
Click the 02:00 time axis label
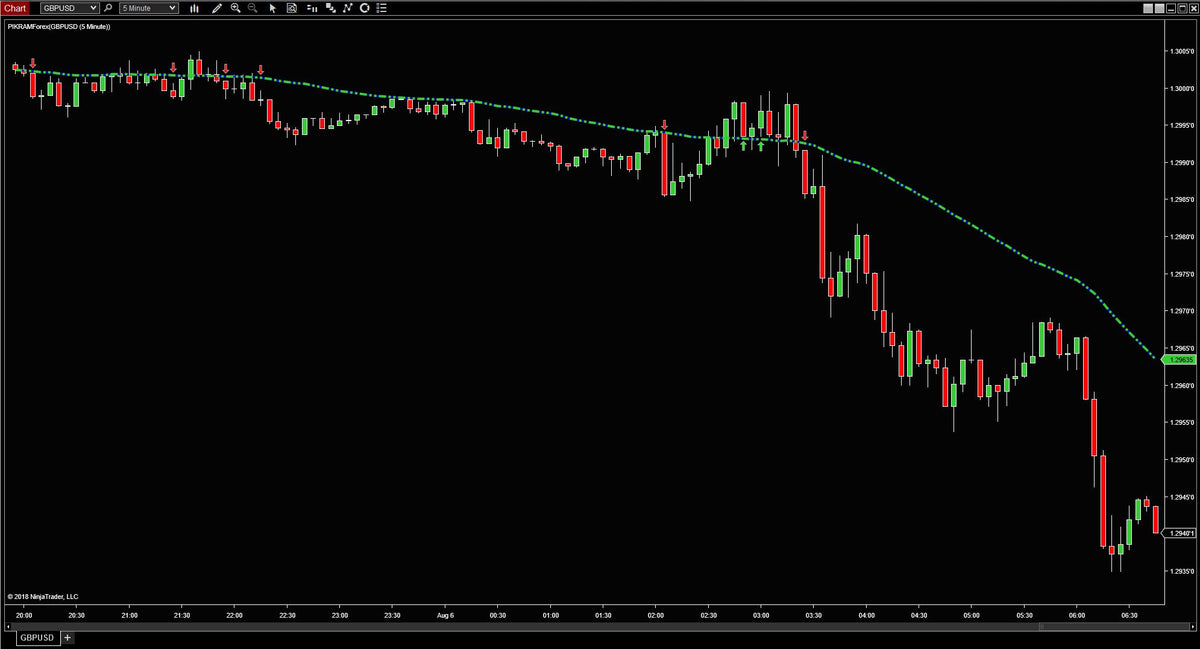click(656, 615)
